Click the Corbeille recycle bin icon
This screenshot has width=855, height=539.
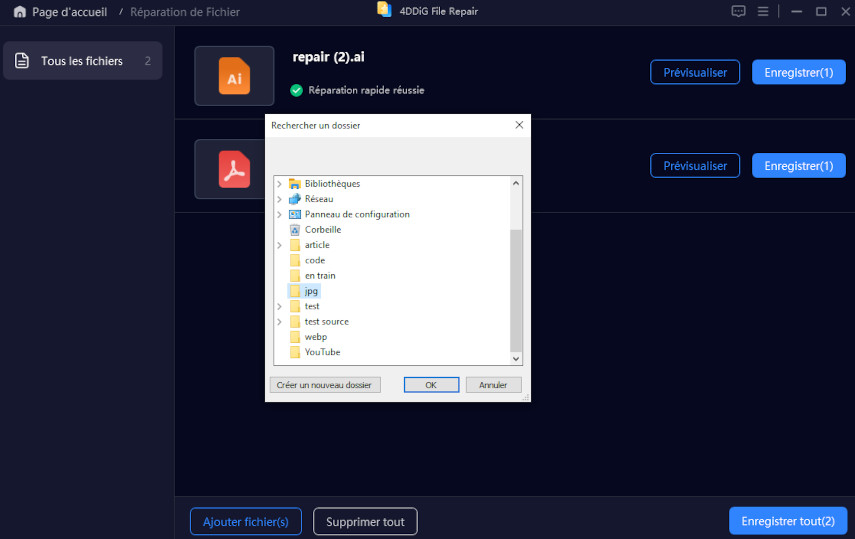pos(295,230)
